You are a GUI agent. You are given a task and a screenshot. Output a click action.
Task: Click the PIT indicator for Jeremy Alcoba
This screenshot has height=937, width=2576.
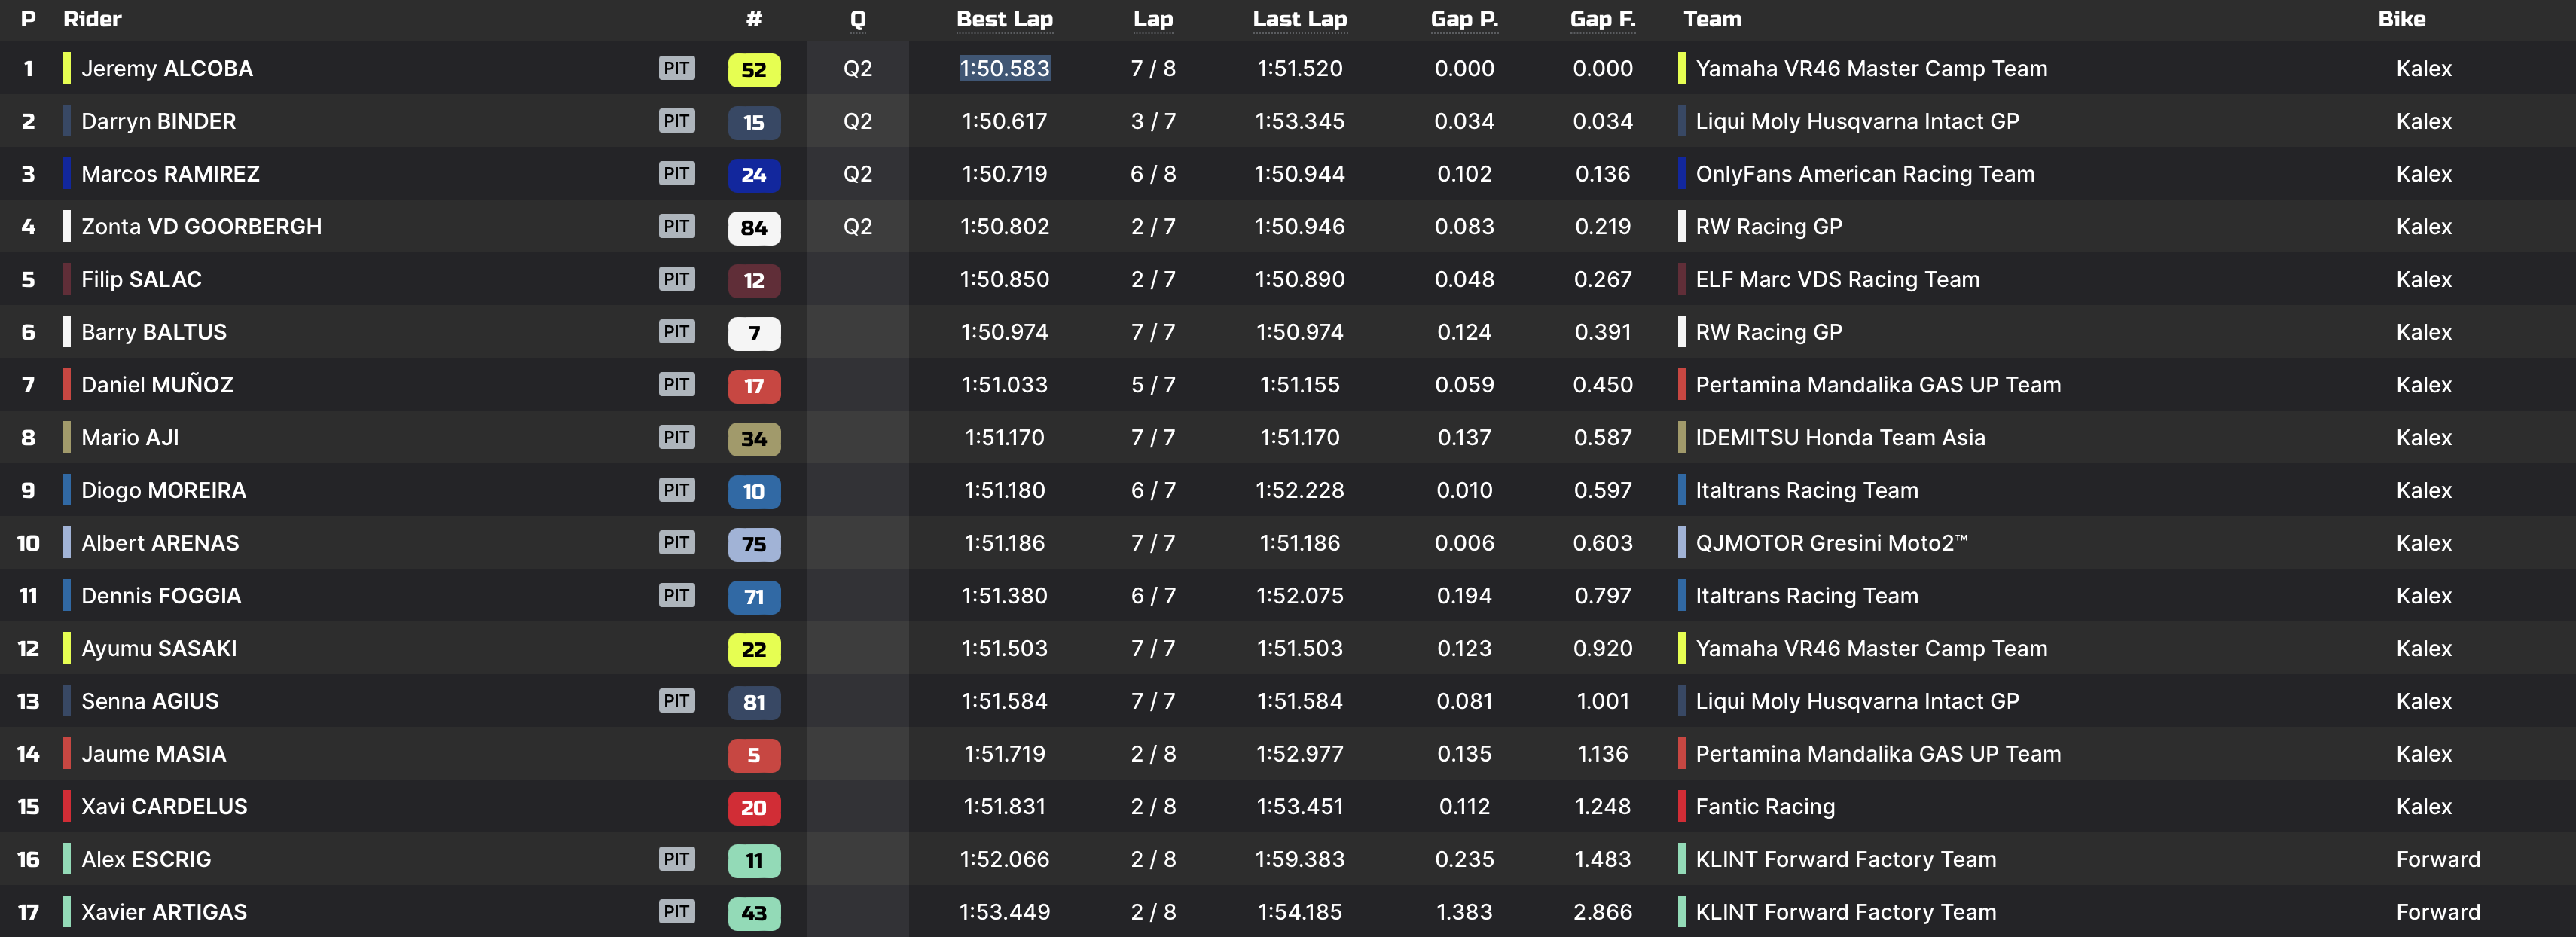(x=677, y=68)
